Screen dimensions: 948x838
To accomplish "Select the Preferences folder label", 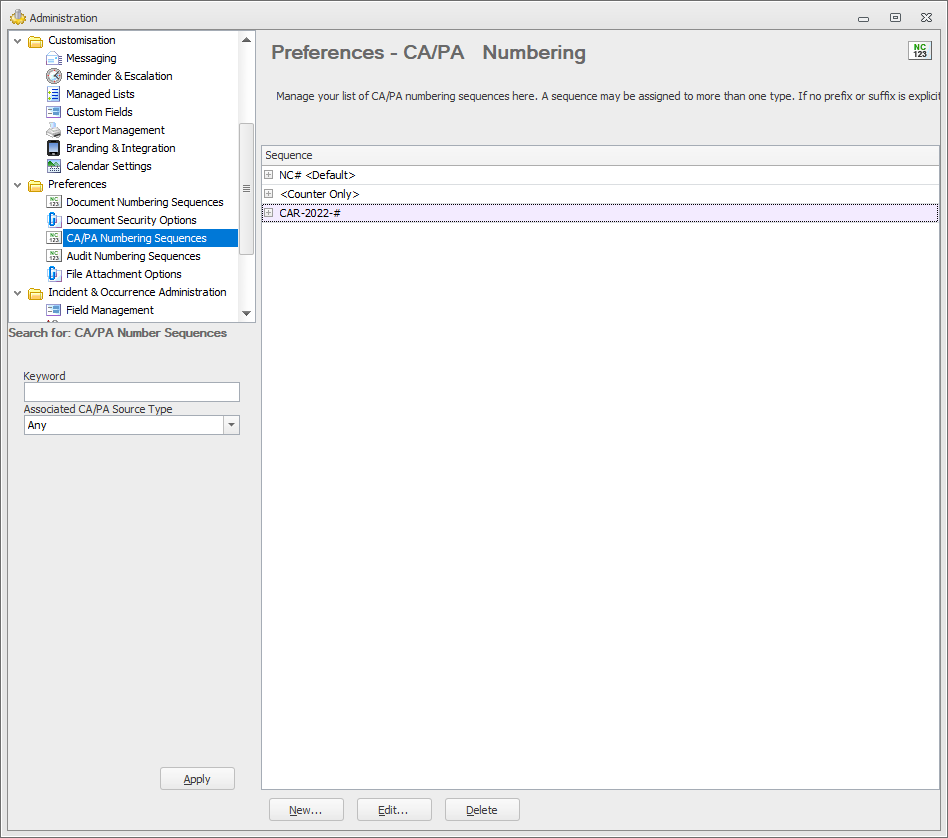I will (77, 184).
